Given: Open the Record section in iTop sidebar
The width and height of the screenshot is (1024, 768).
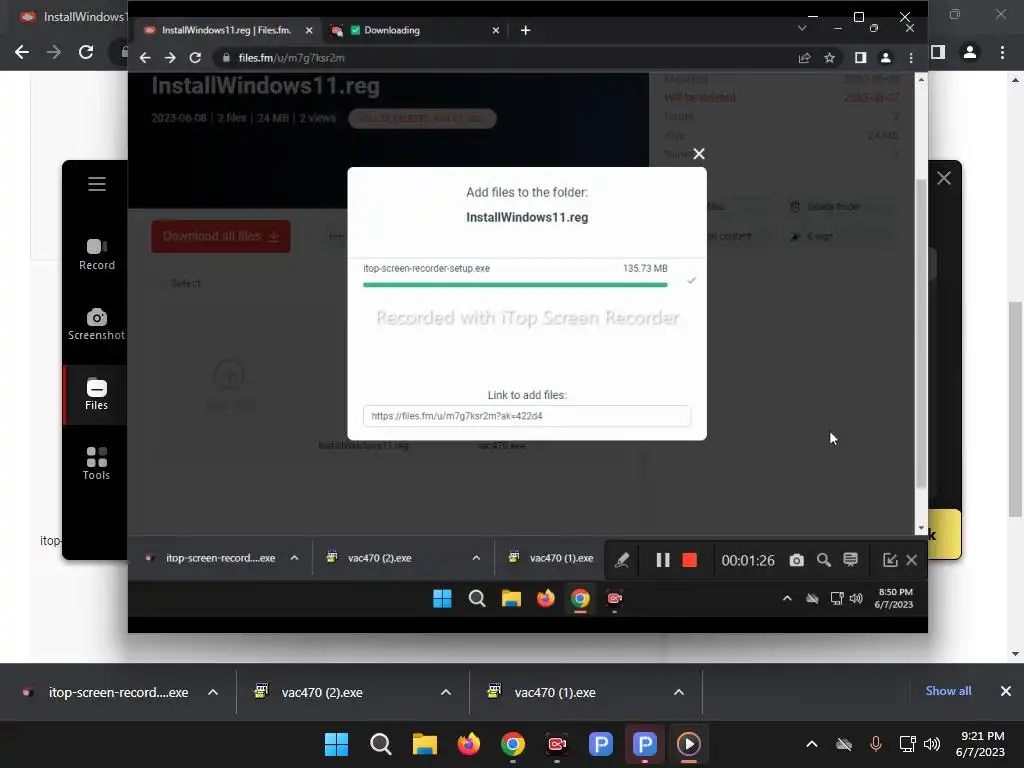Looking at the screenshot, I should pyautogui.click(x=97, y=254).
